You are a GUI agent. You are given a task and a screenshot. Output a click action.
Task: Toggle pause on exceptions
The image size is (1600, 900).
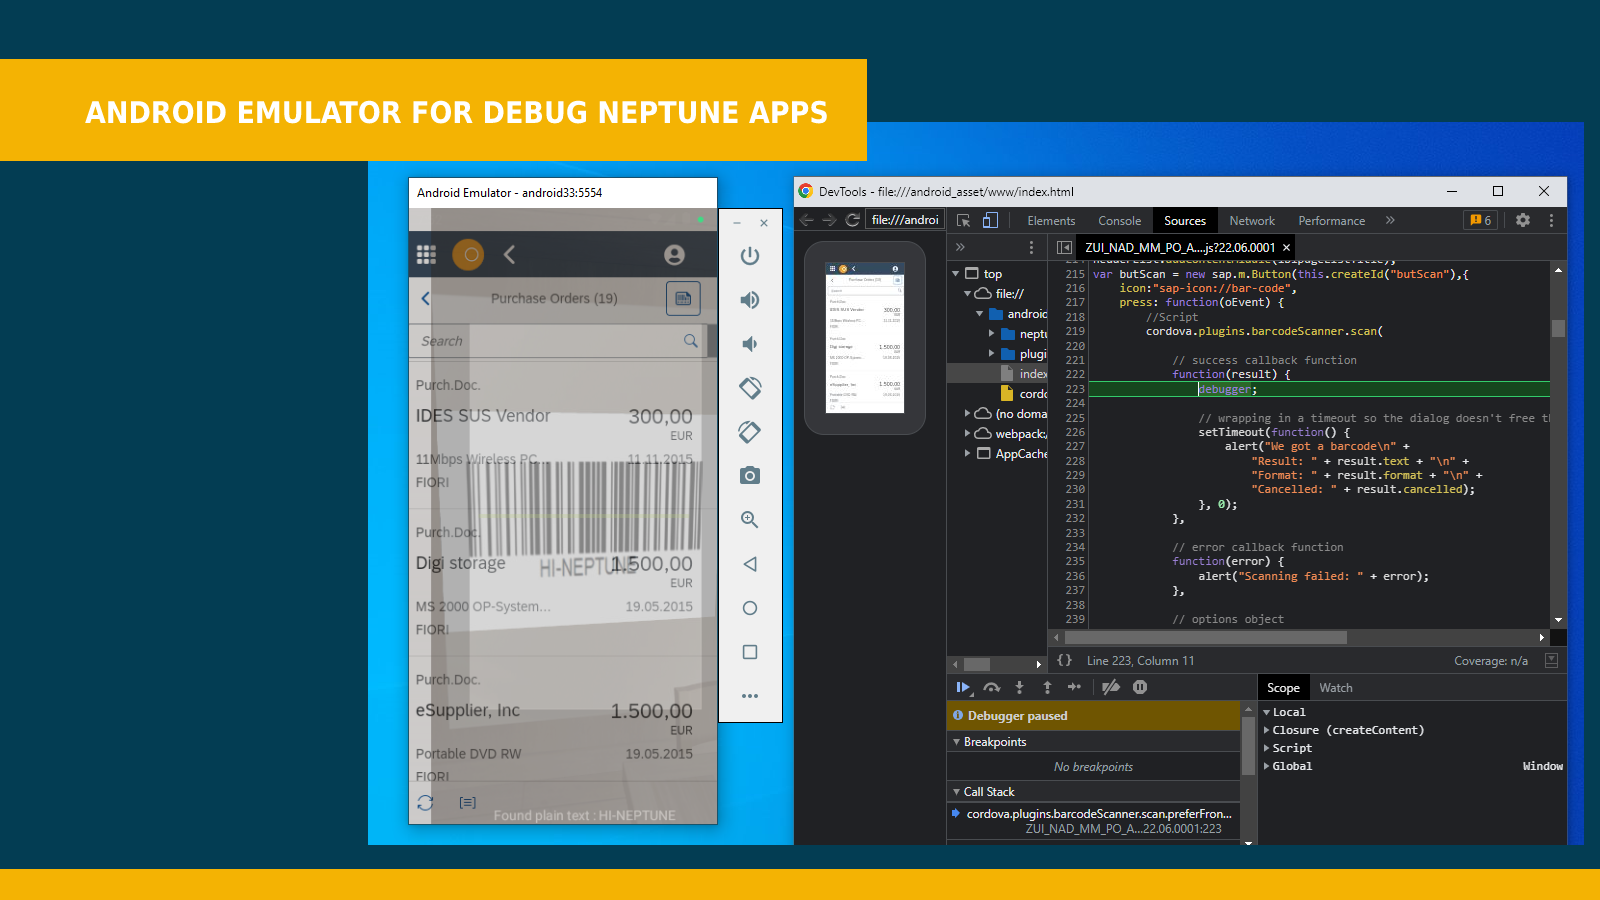click(x=1140, y=687)
